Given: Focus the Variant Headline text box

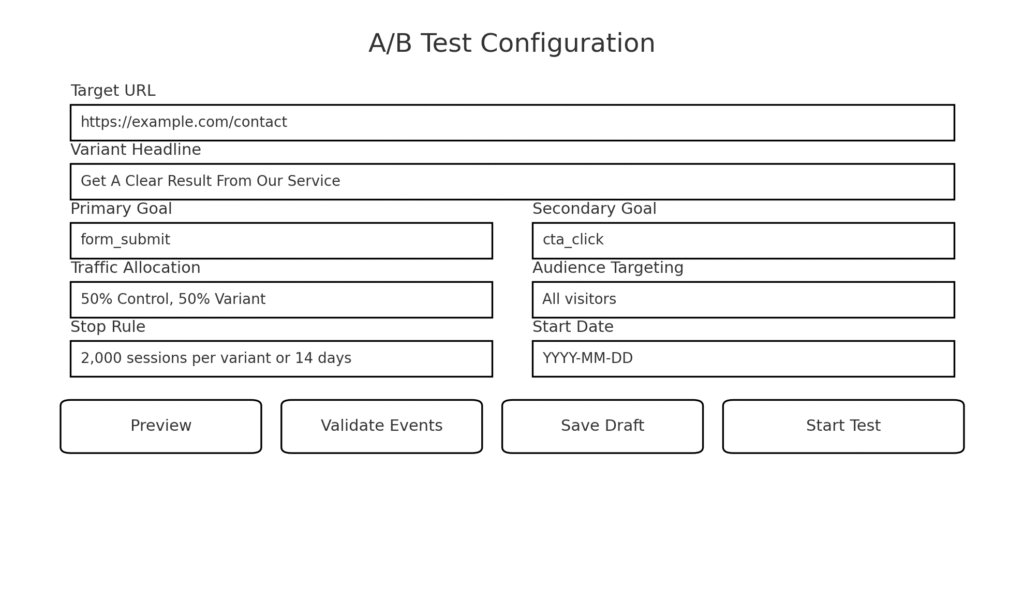Looking at the screenshot, I should (x=511, y=181).
